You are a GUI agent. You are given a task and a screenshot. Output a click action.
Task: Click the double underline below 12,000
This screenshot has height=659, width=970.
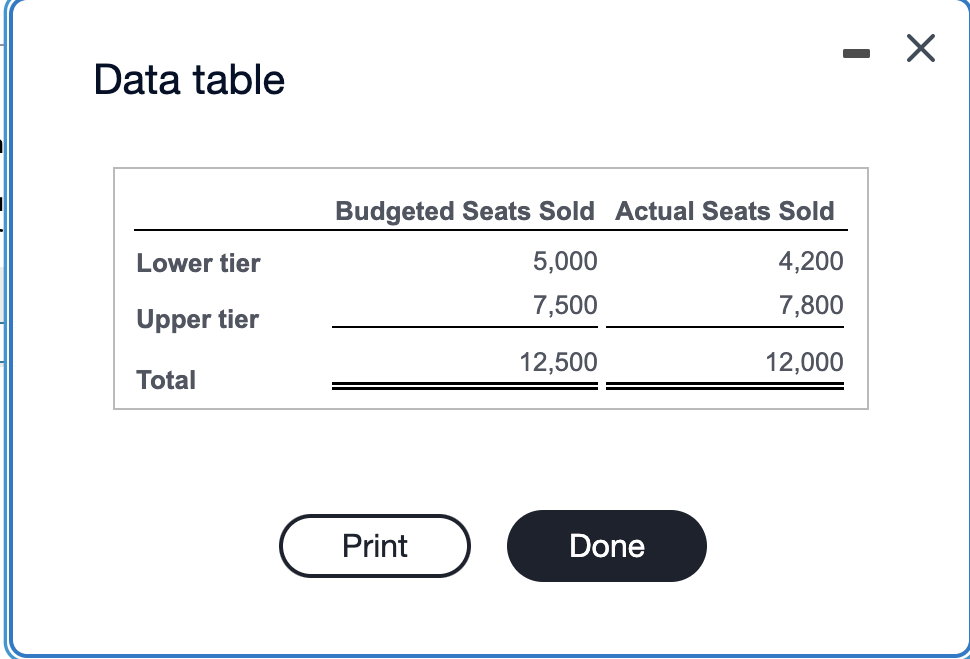click(725, 385)
